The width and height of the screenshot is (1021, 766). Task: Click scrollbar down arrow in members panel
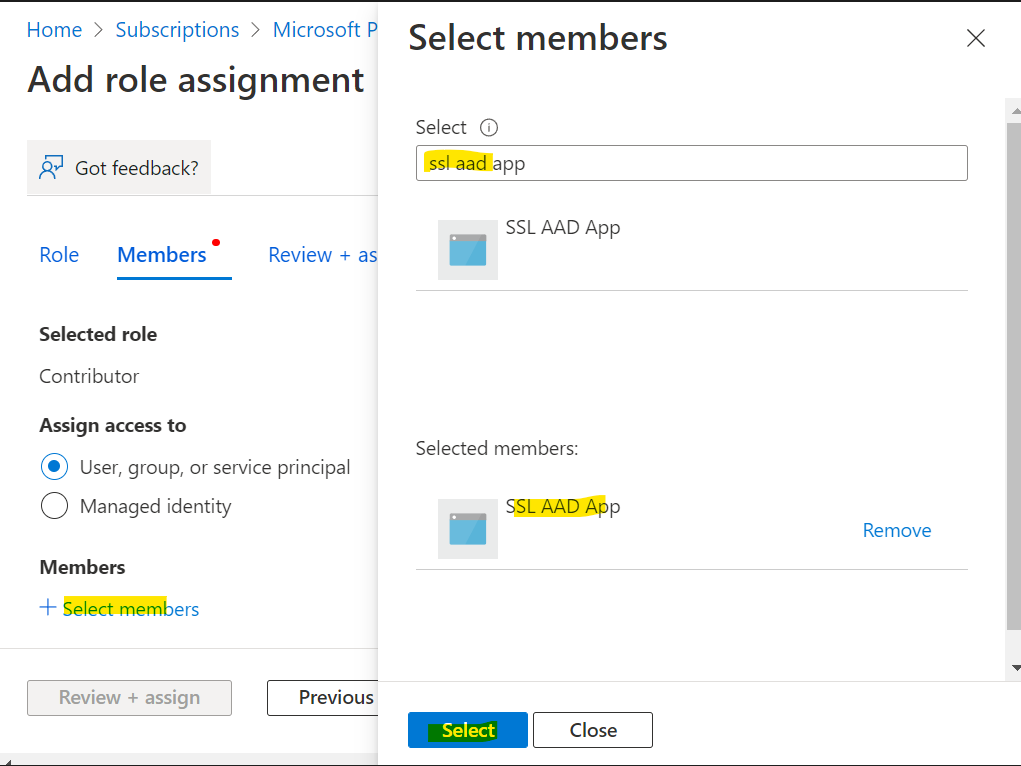pos(1015,668)
